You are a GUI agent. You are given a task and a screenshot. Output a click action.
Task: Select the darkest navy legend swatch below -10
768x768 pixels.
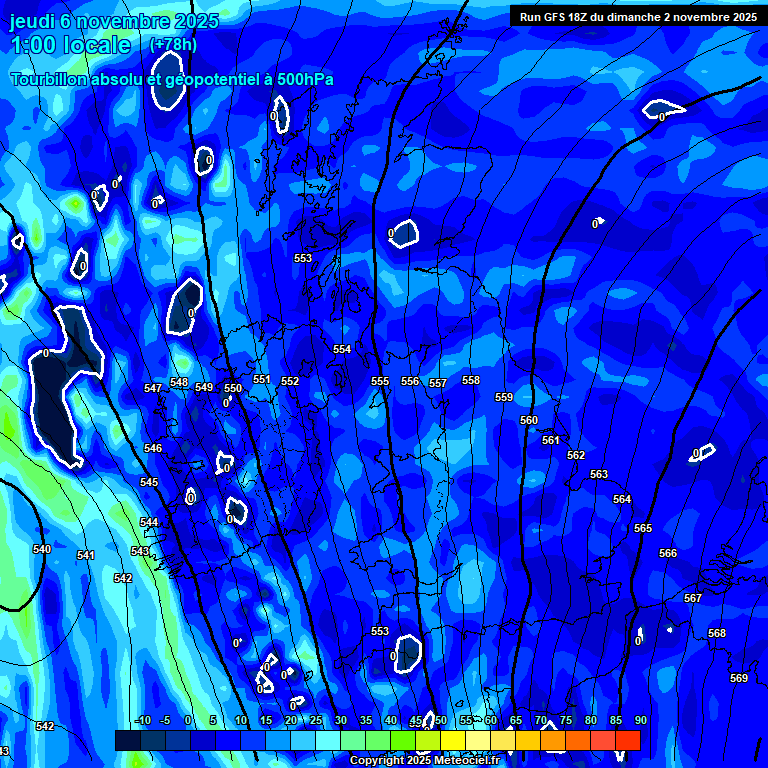(x=127, y=741)
